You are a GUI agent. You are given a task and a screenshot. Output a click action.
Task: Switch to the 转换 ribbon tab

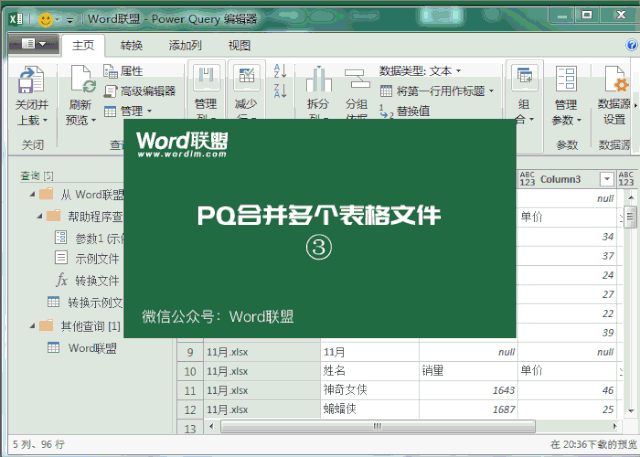[131, 45]
